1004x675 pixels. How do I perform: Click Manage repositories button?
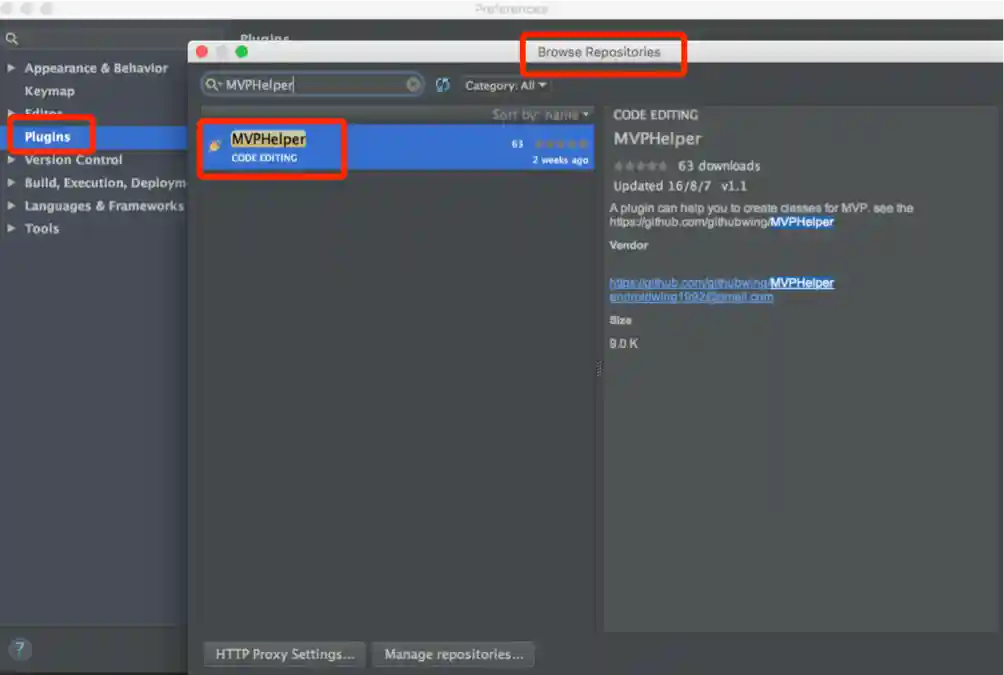453,655
